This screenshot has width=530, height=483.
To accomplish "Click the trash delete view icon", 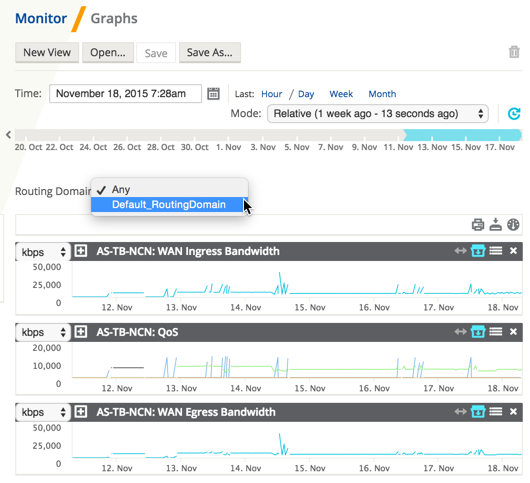I will (514, 52).
